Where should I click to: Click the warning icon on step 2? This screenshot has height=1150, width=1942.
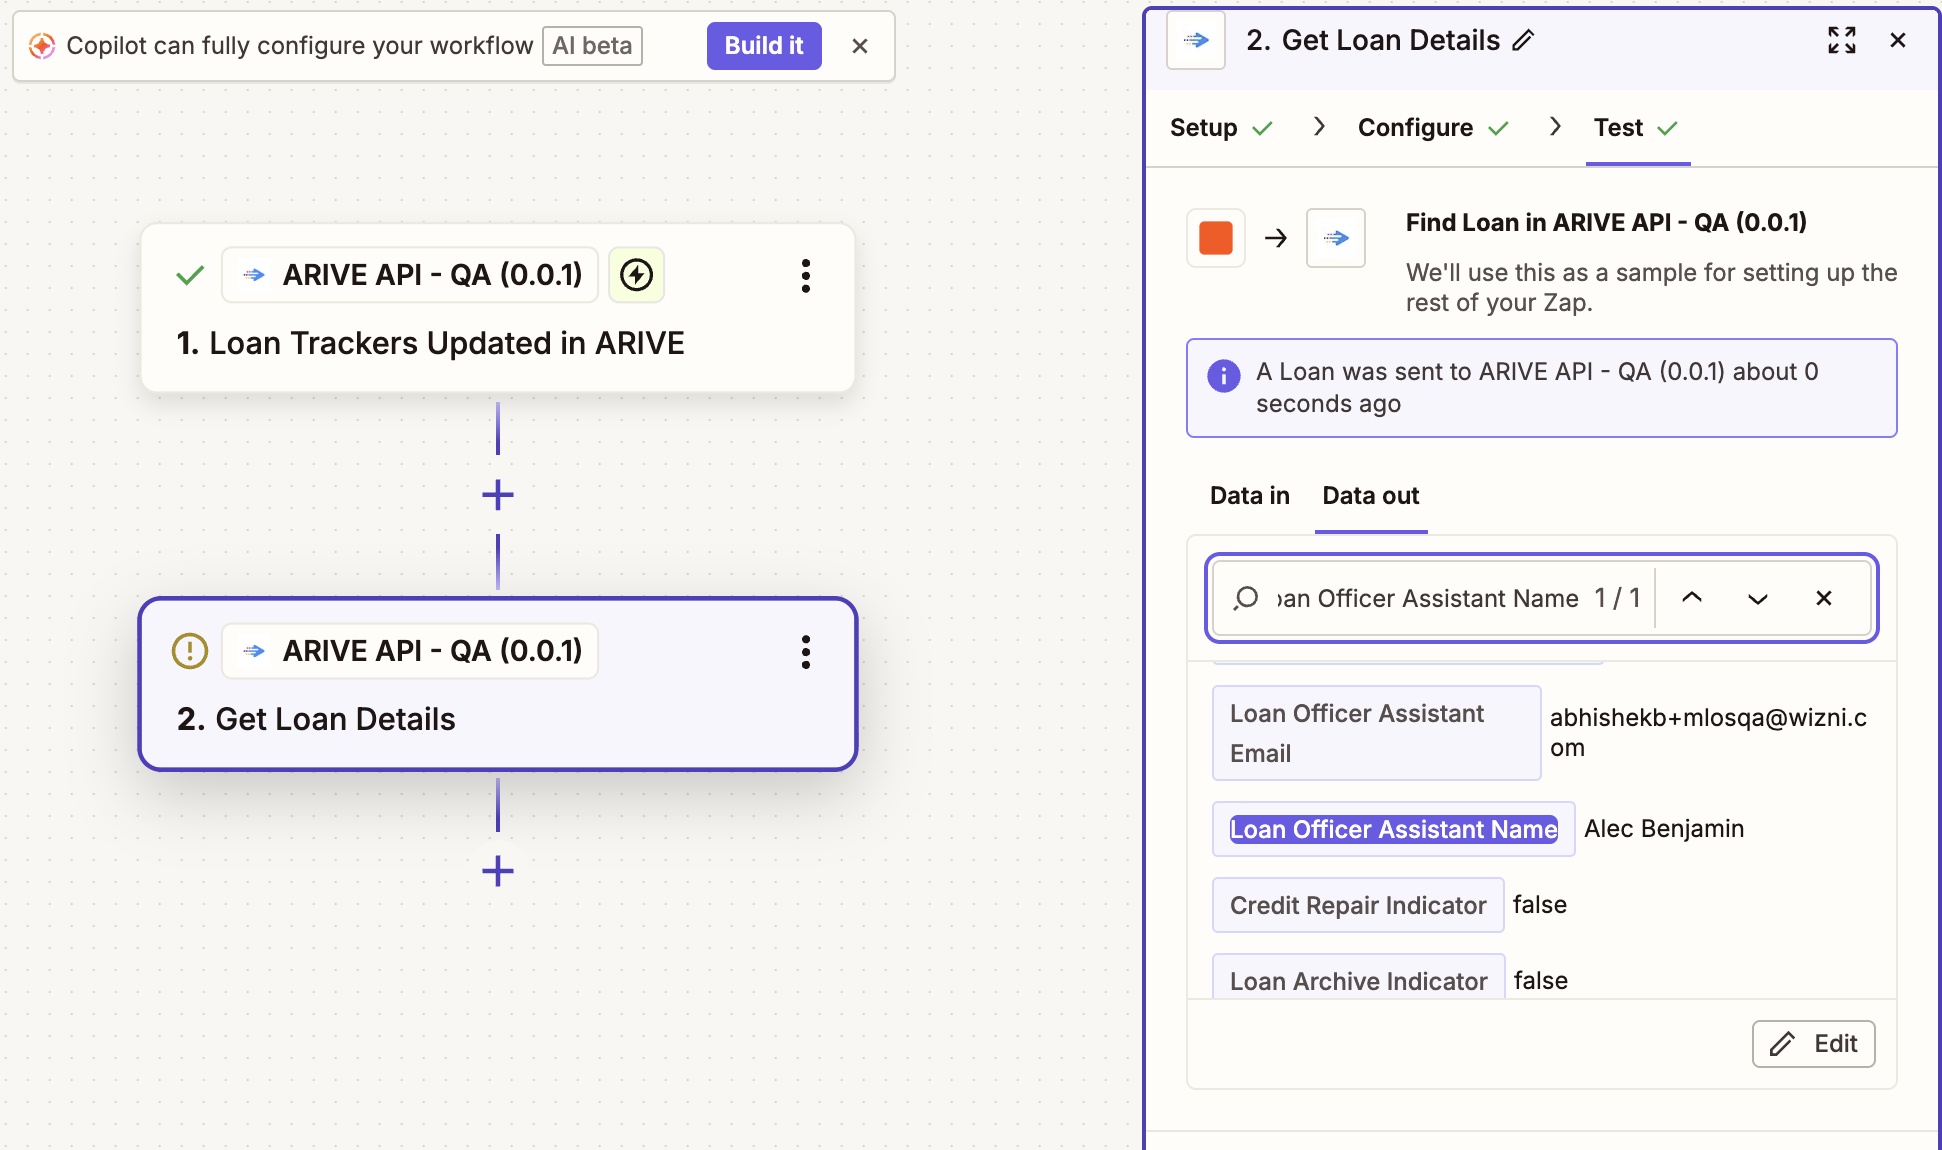point(190,651)
